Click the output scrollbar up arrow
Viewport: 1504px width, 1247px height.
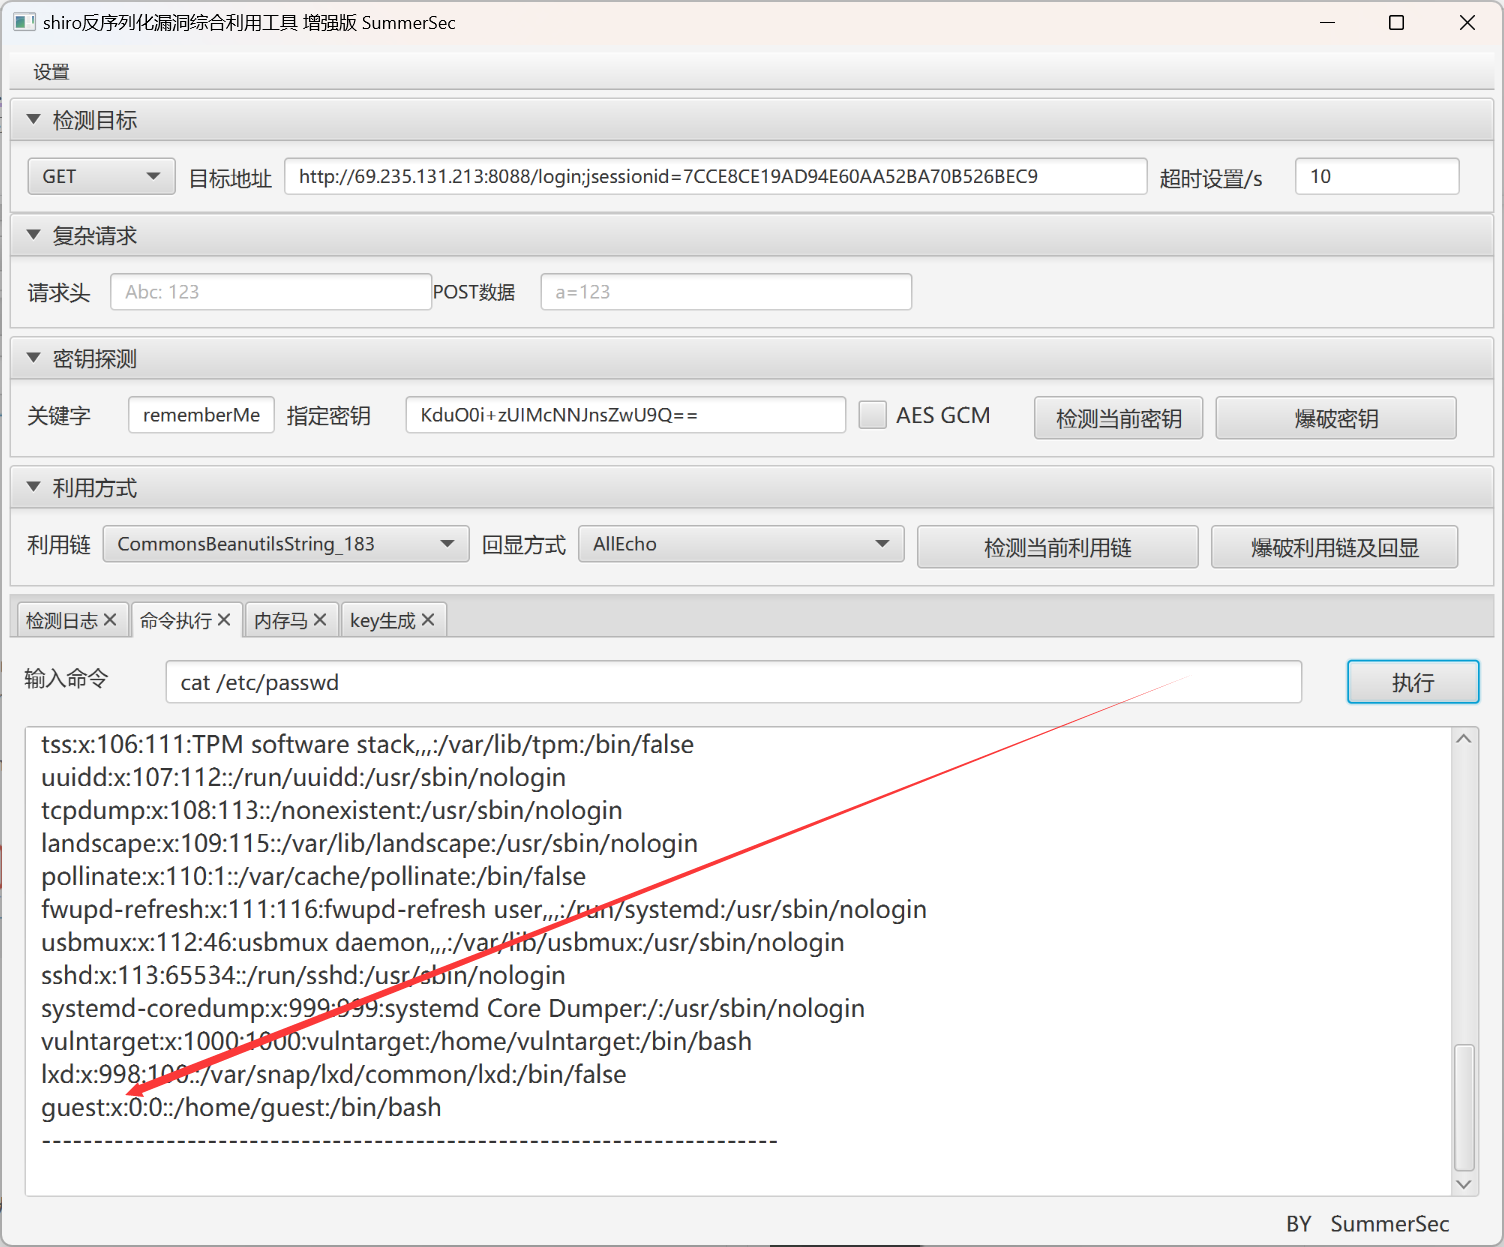pyautogui.click(x=1464, y=739)
